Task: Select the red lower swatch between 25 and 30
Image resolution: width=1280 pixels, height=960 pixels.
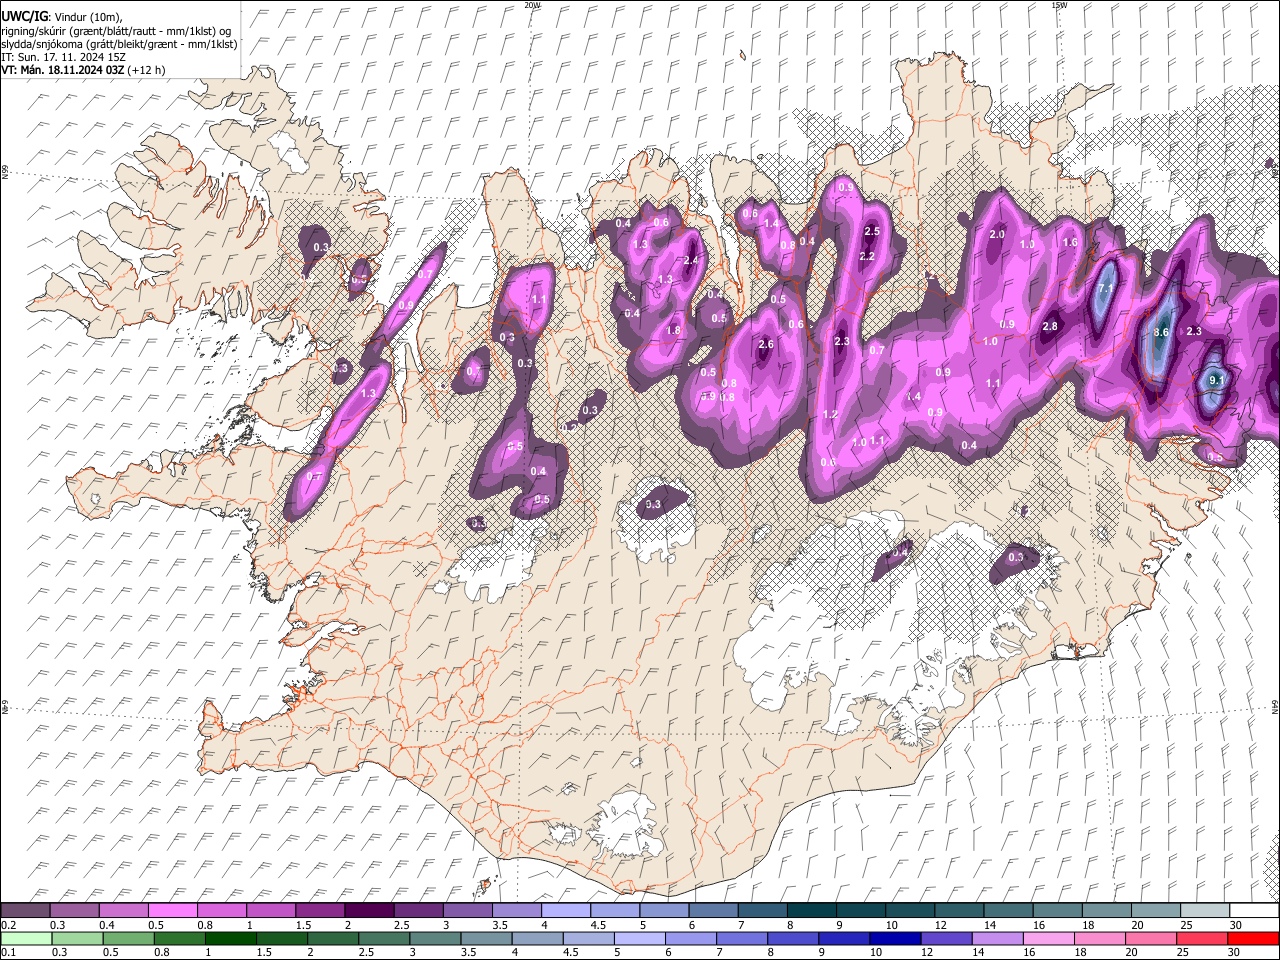Action: point(1204,938)
